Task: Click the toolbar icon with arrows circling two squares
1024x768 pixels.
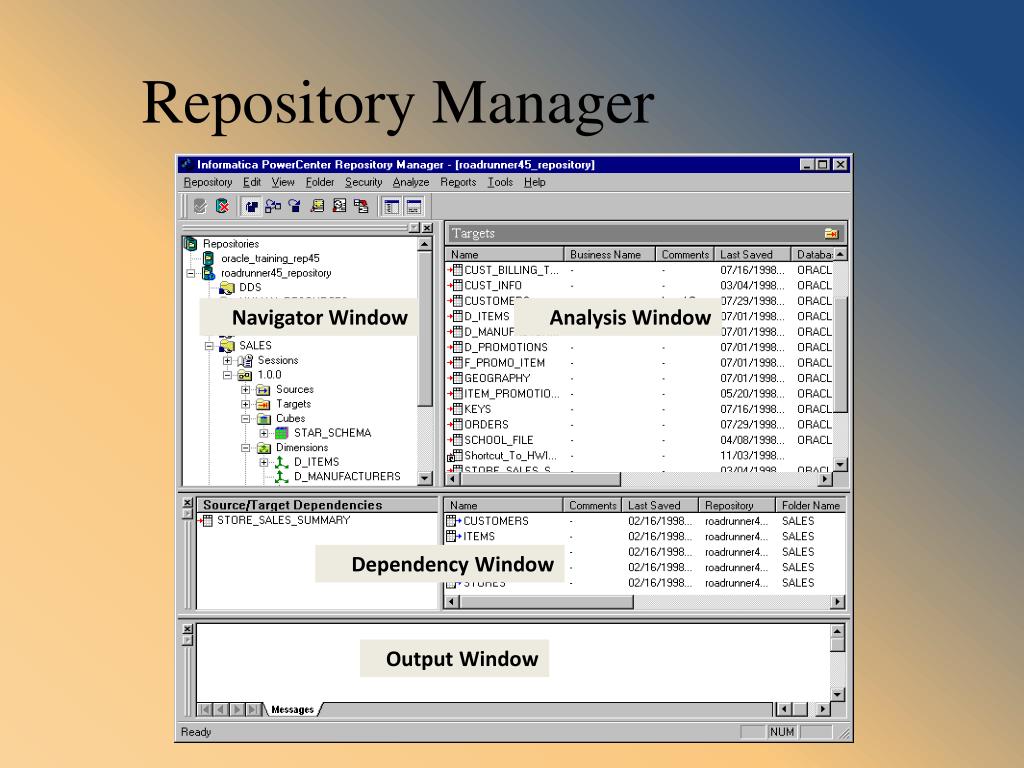Action: (x=273, y=206)
